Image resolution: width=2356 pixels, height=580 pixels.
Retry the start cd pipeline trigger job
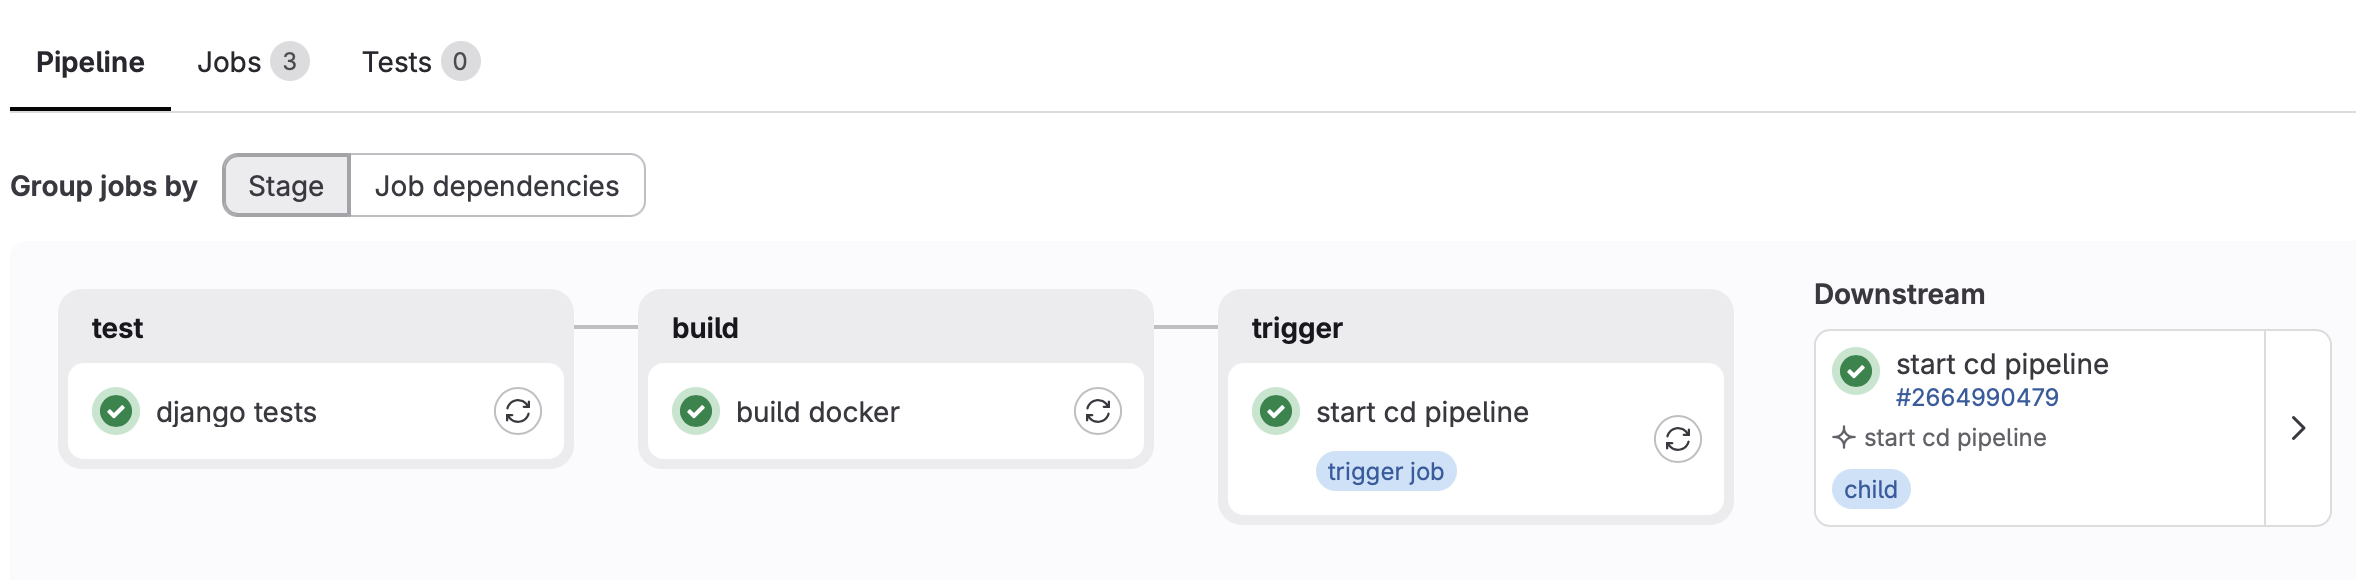(x=1678, y=439)
